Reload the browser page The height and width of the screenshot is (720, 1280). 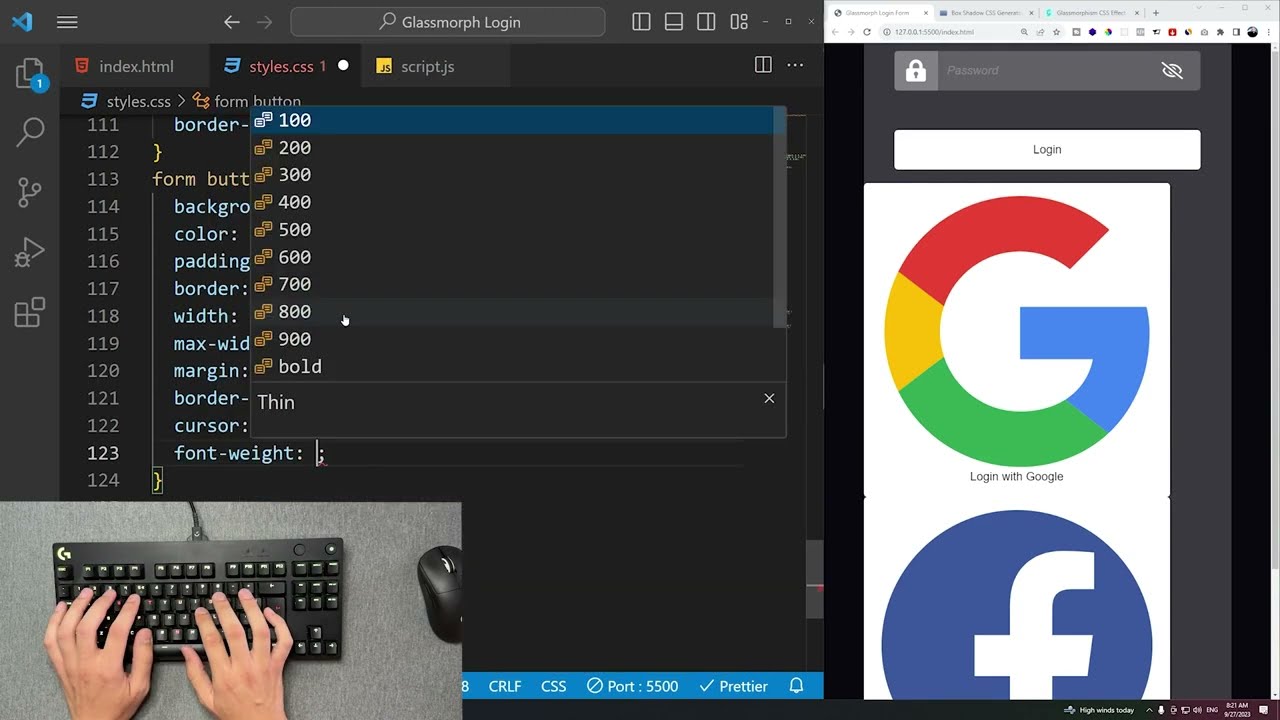tap(867, 32)
